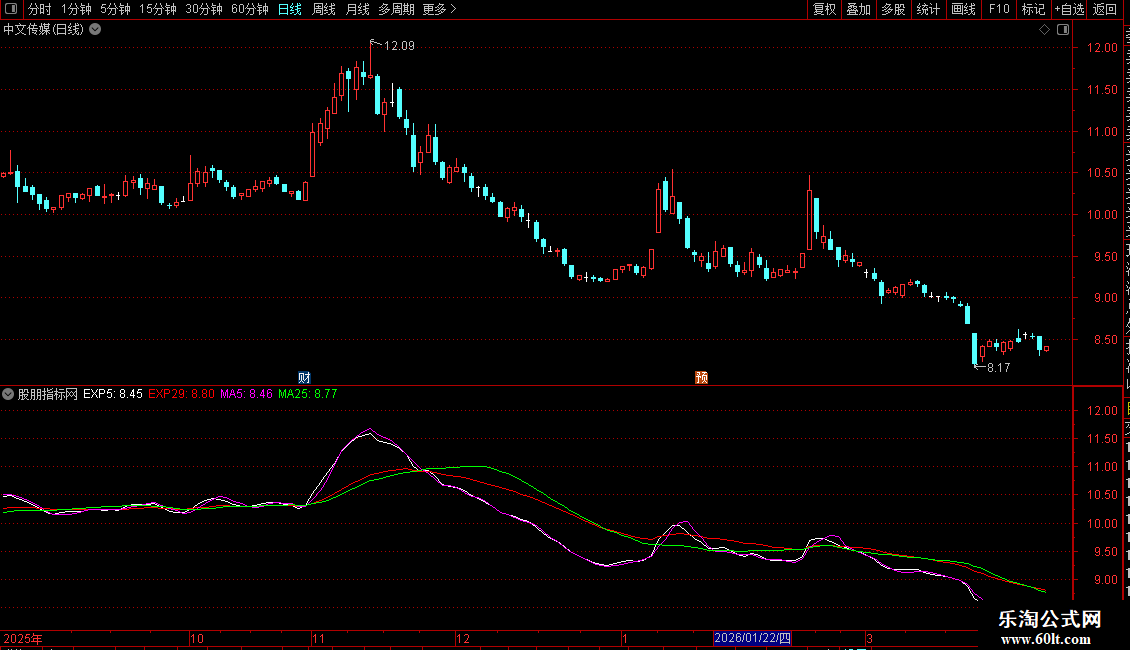Select the 60分钟 period tab
The height and width of the screenshot is (650, 1130).
click(249, 9)
